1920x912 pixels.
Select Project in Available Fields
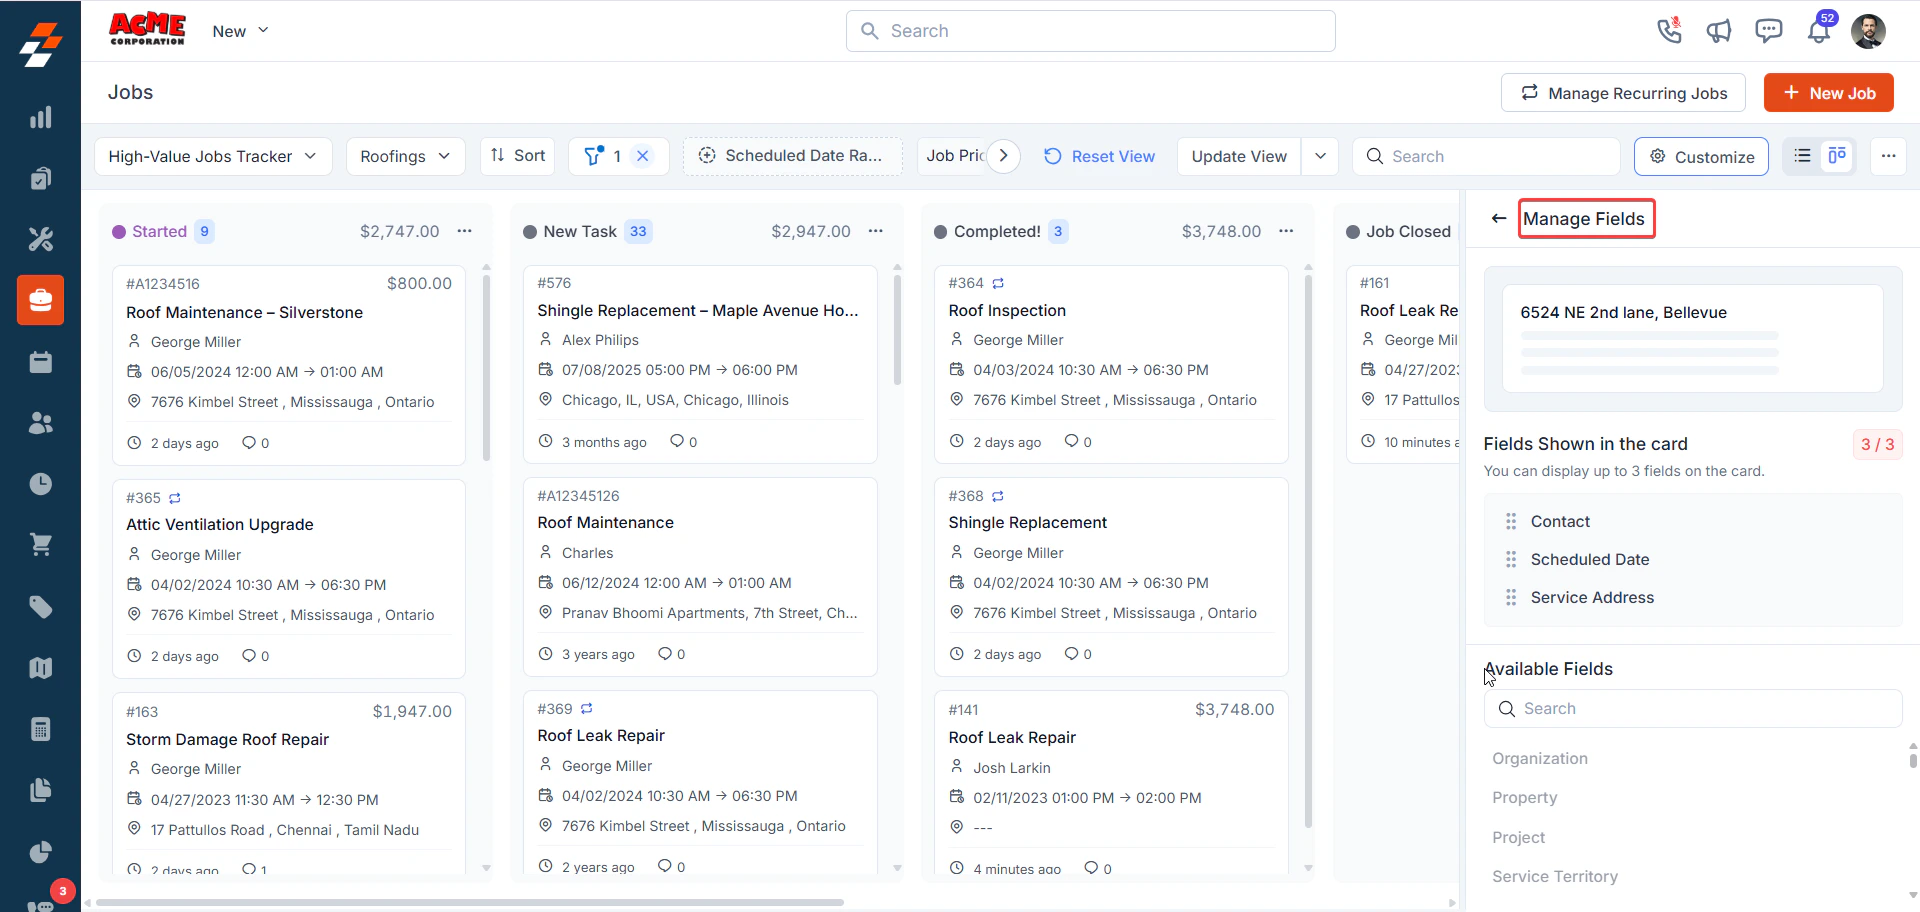[1519, 837]
